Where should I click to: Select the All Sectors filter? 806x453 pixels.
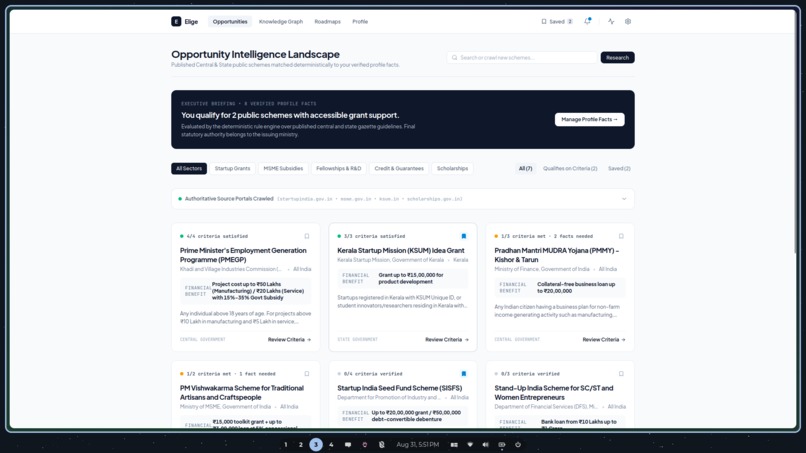click(189, 169)
